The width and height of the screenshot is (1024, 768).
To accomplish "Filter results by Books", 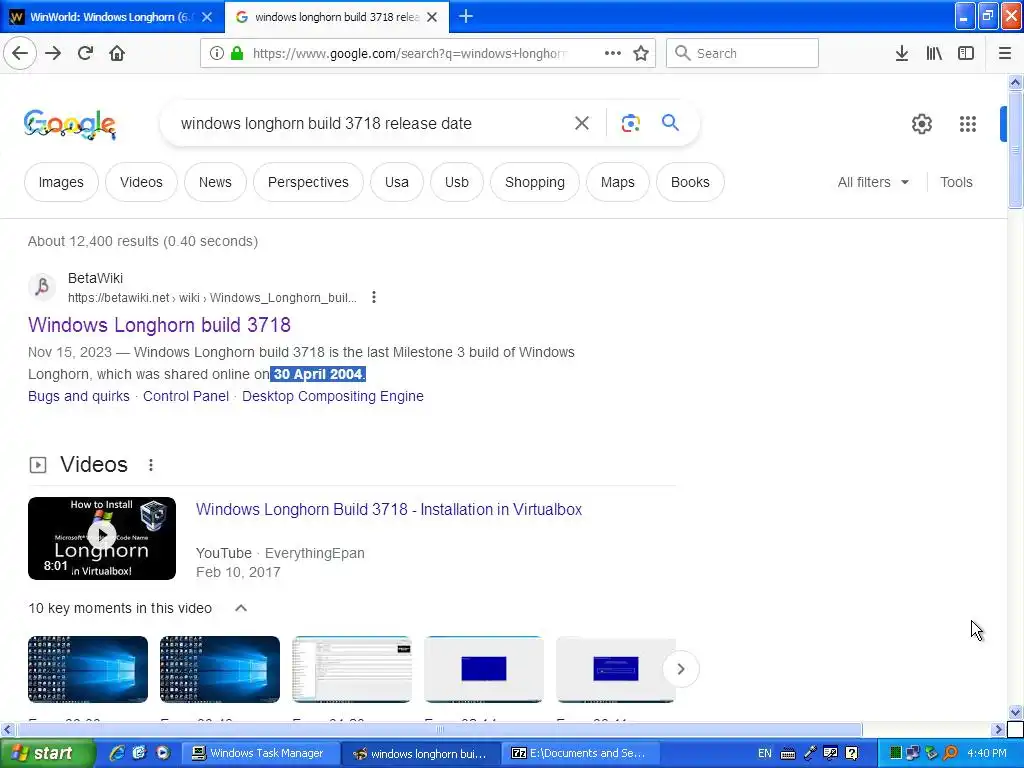I will (690, 182).
